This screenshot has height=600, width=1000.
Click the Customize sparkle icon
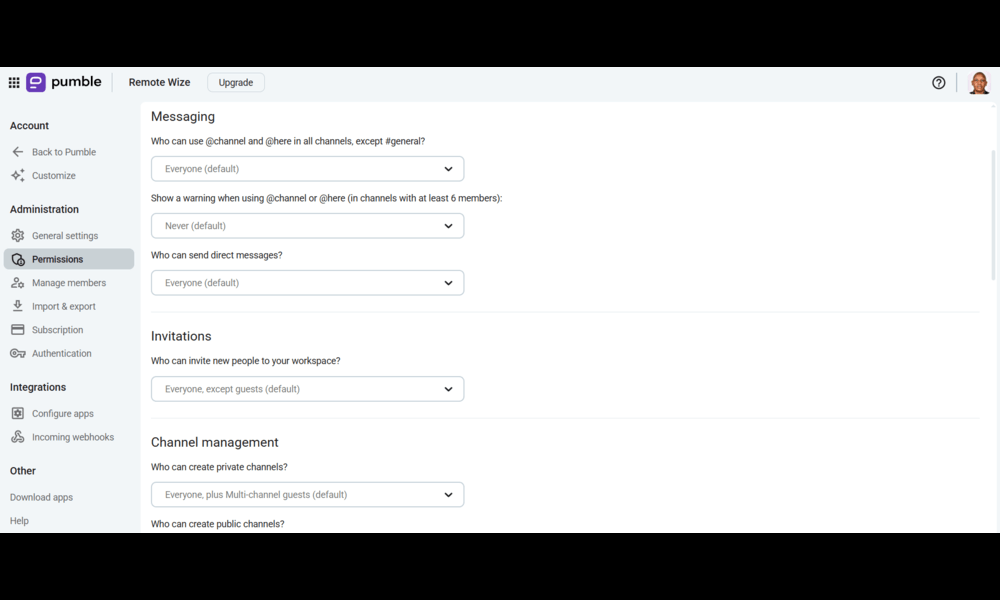click(18, 175)
